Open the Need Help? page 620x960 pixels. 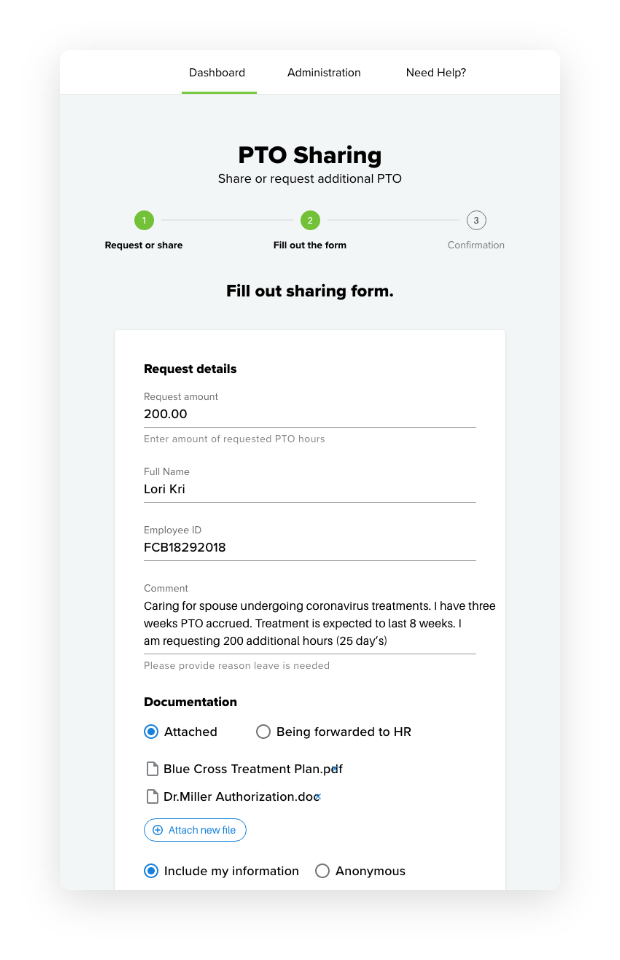click(435, 72)
